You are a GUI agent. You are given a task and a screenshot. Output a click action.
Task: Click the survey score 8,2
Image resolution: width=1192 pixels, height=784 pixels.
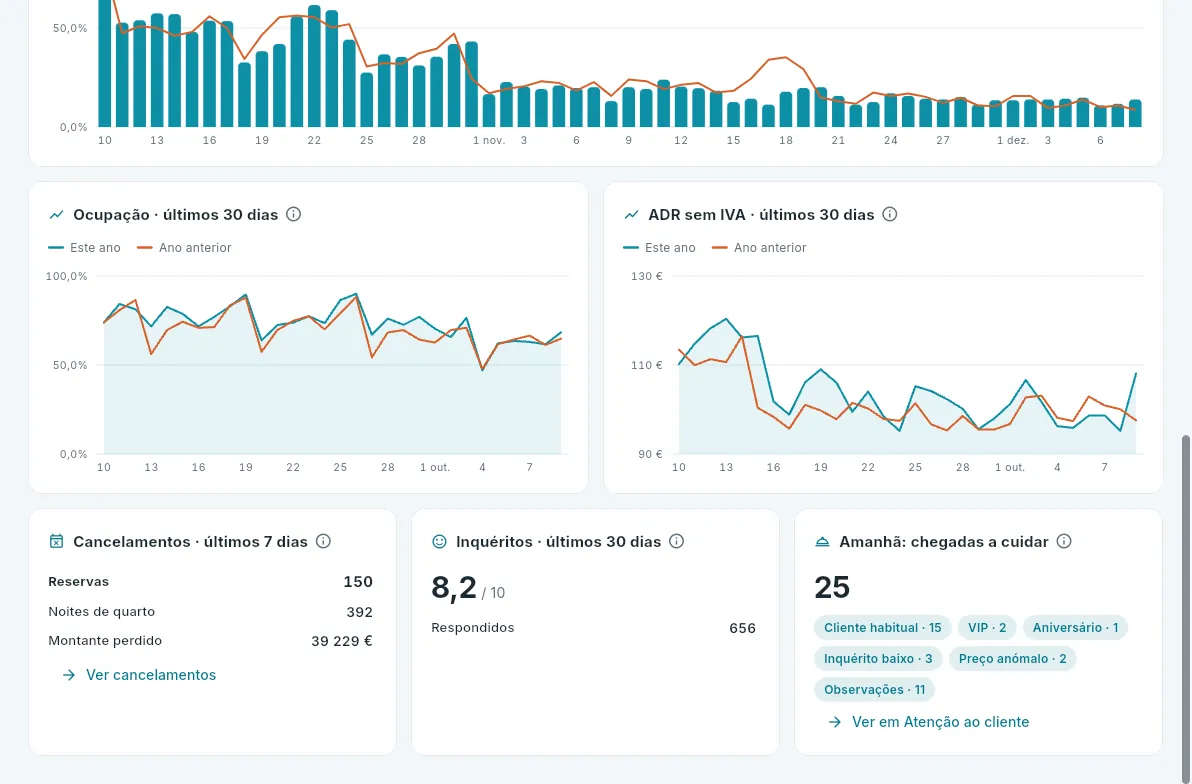pyautogui.click(x=454, y=588)
